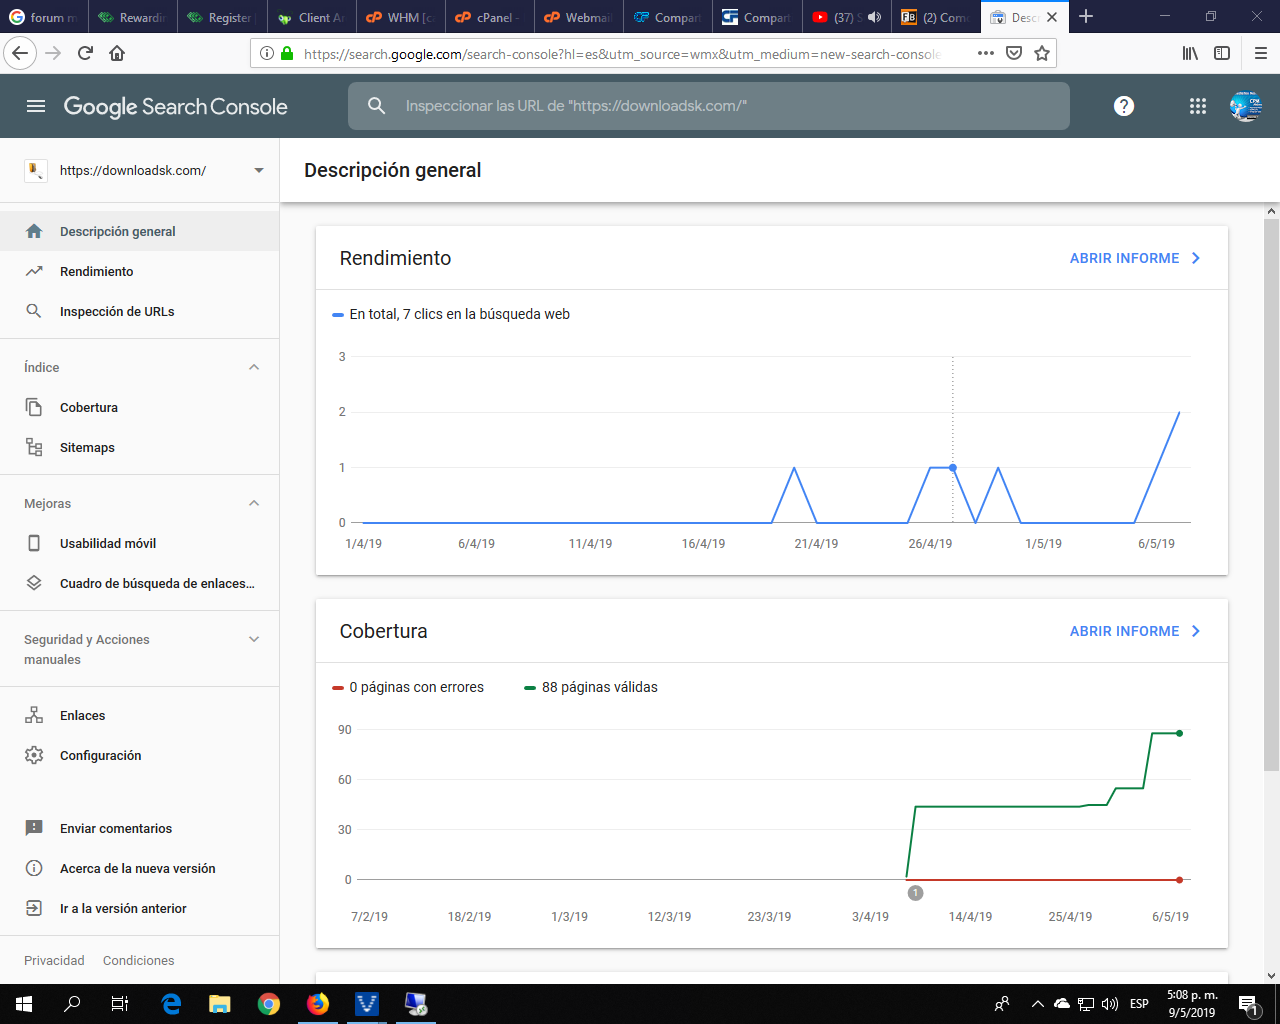Expand Seguridad y Acciones manuales section
This screenshot has height=1024, width=1280.
click(254, 639)
